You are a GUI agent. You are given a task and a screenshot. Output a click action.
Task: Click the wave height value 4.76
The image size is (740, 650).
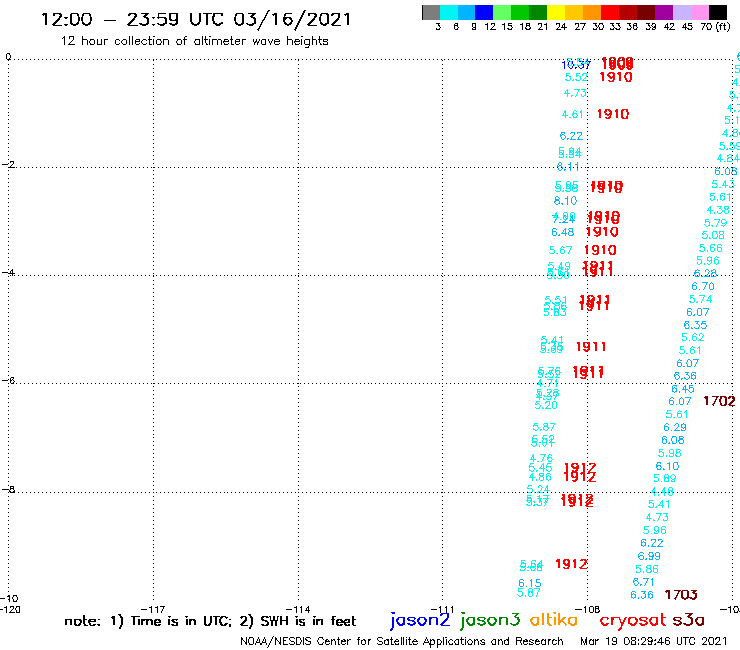click(541, 458)
